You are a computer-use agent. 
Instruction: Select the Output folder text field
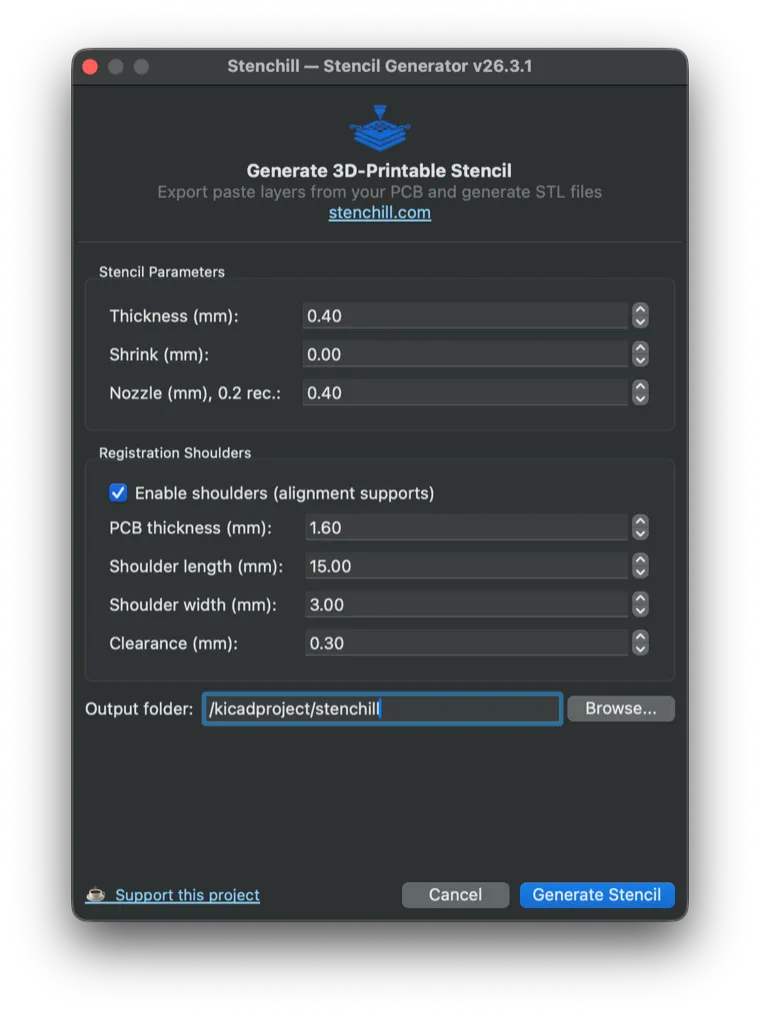point(382,708)
